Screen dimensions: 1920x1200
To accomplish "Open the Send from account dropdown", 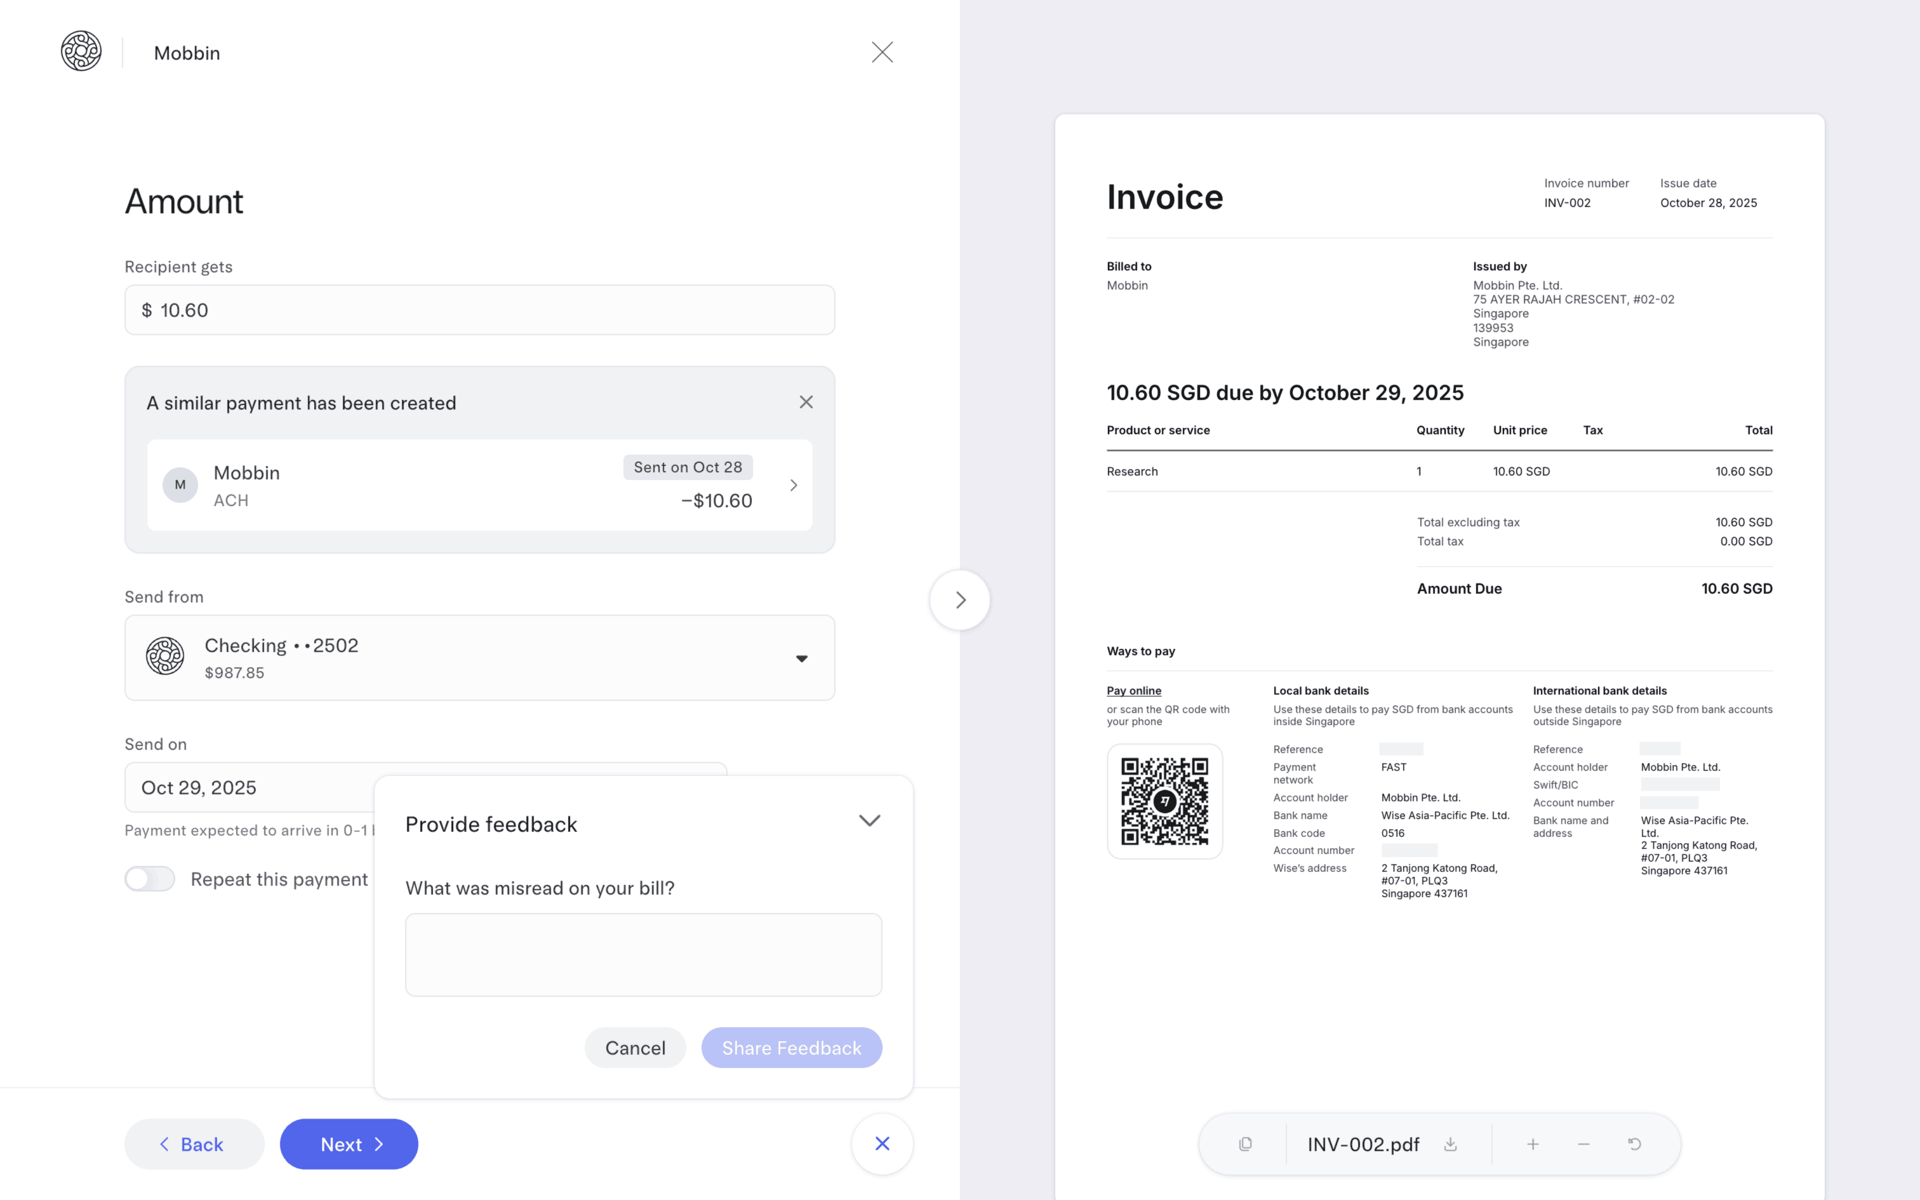I will click(x=479, y=657).
